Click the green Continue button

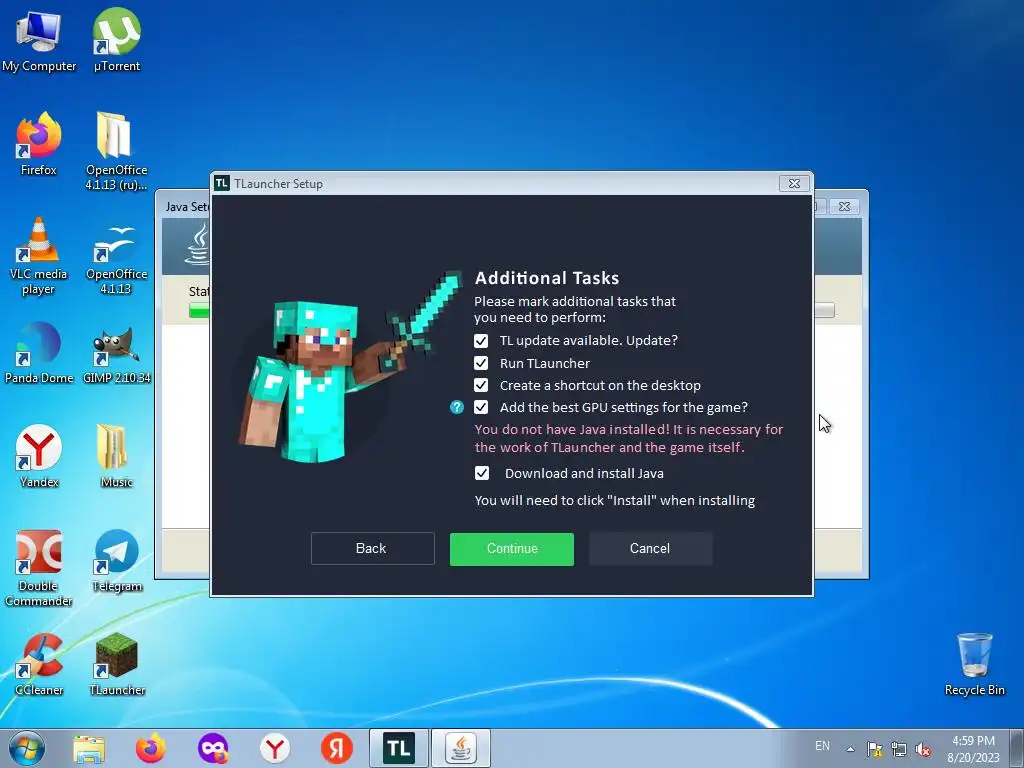pos(511,549)
